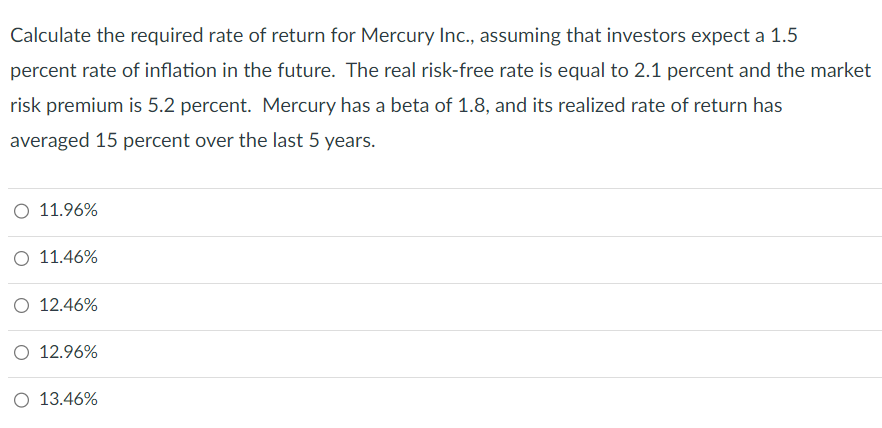Pick the 13.46% radio button
This screenshot has height=428, width=882.
tap(22, 399)
